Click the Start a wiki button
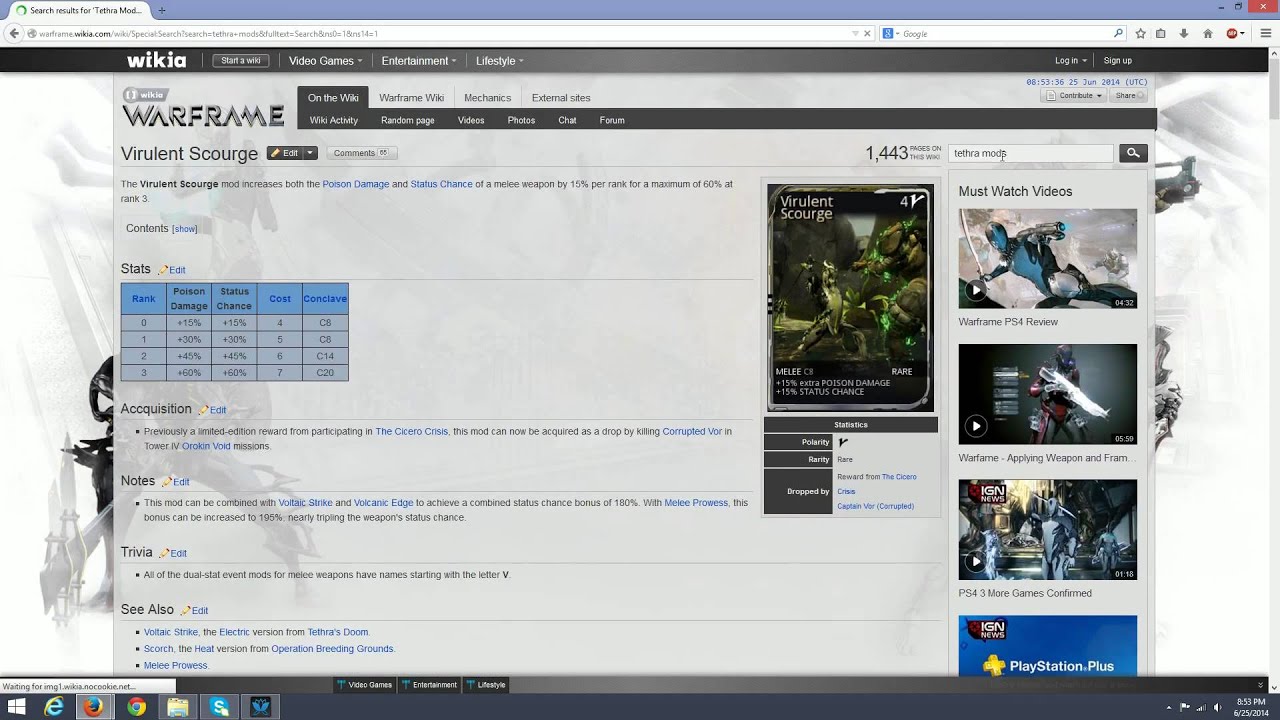Viewport: 1280px width, 720px height. [240, 61]
